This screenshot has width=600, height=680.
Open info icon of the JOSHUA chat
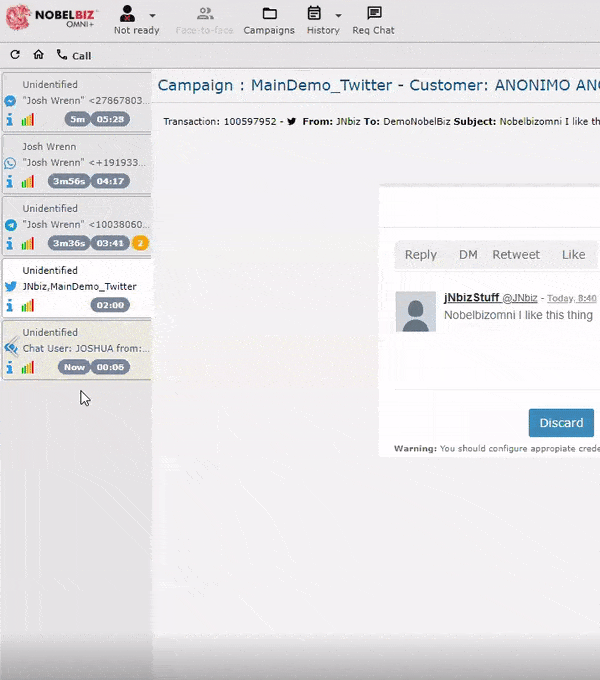10,367
